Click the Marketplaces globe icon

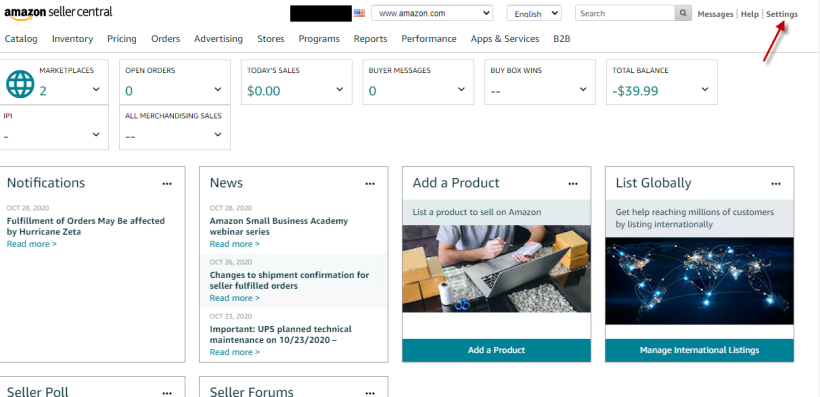[x=20, y=84]
